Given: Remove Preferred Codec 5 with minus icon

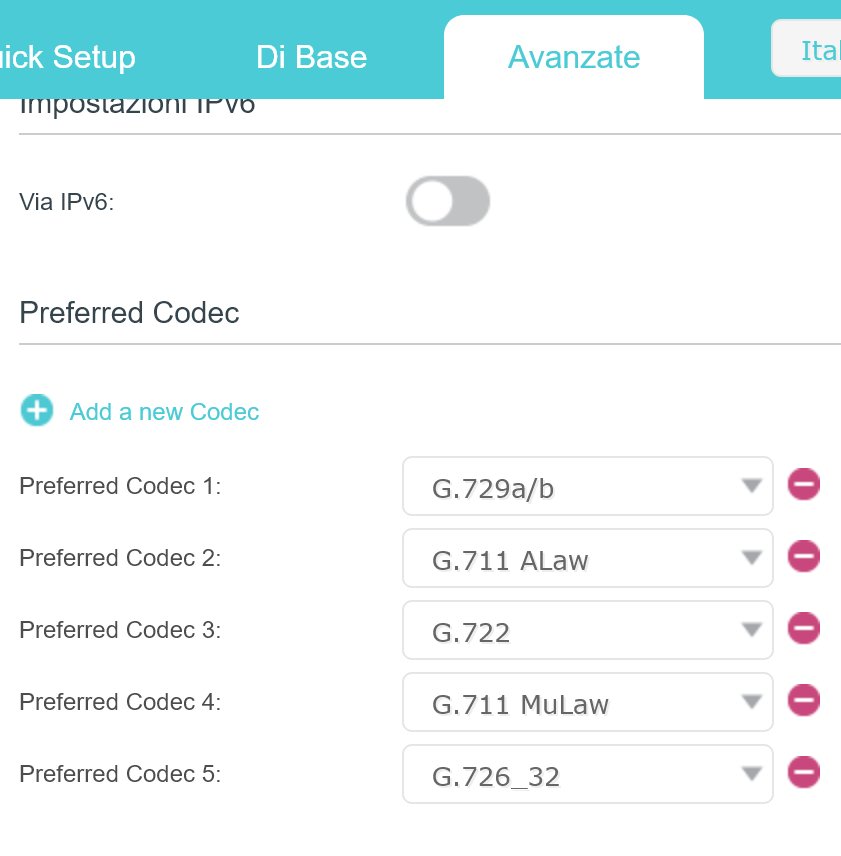Looking at the screenshot, I should click(x=803, y=772).
